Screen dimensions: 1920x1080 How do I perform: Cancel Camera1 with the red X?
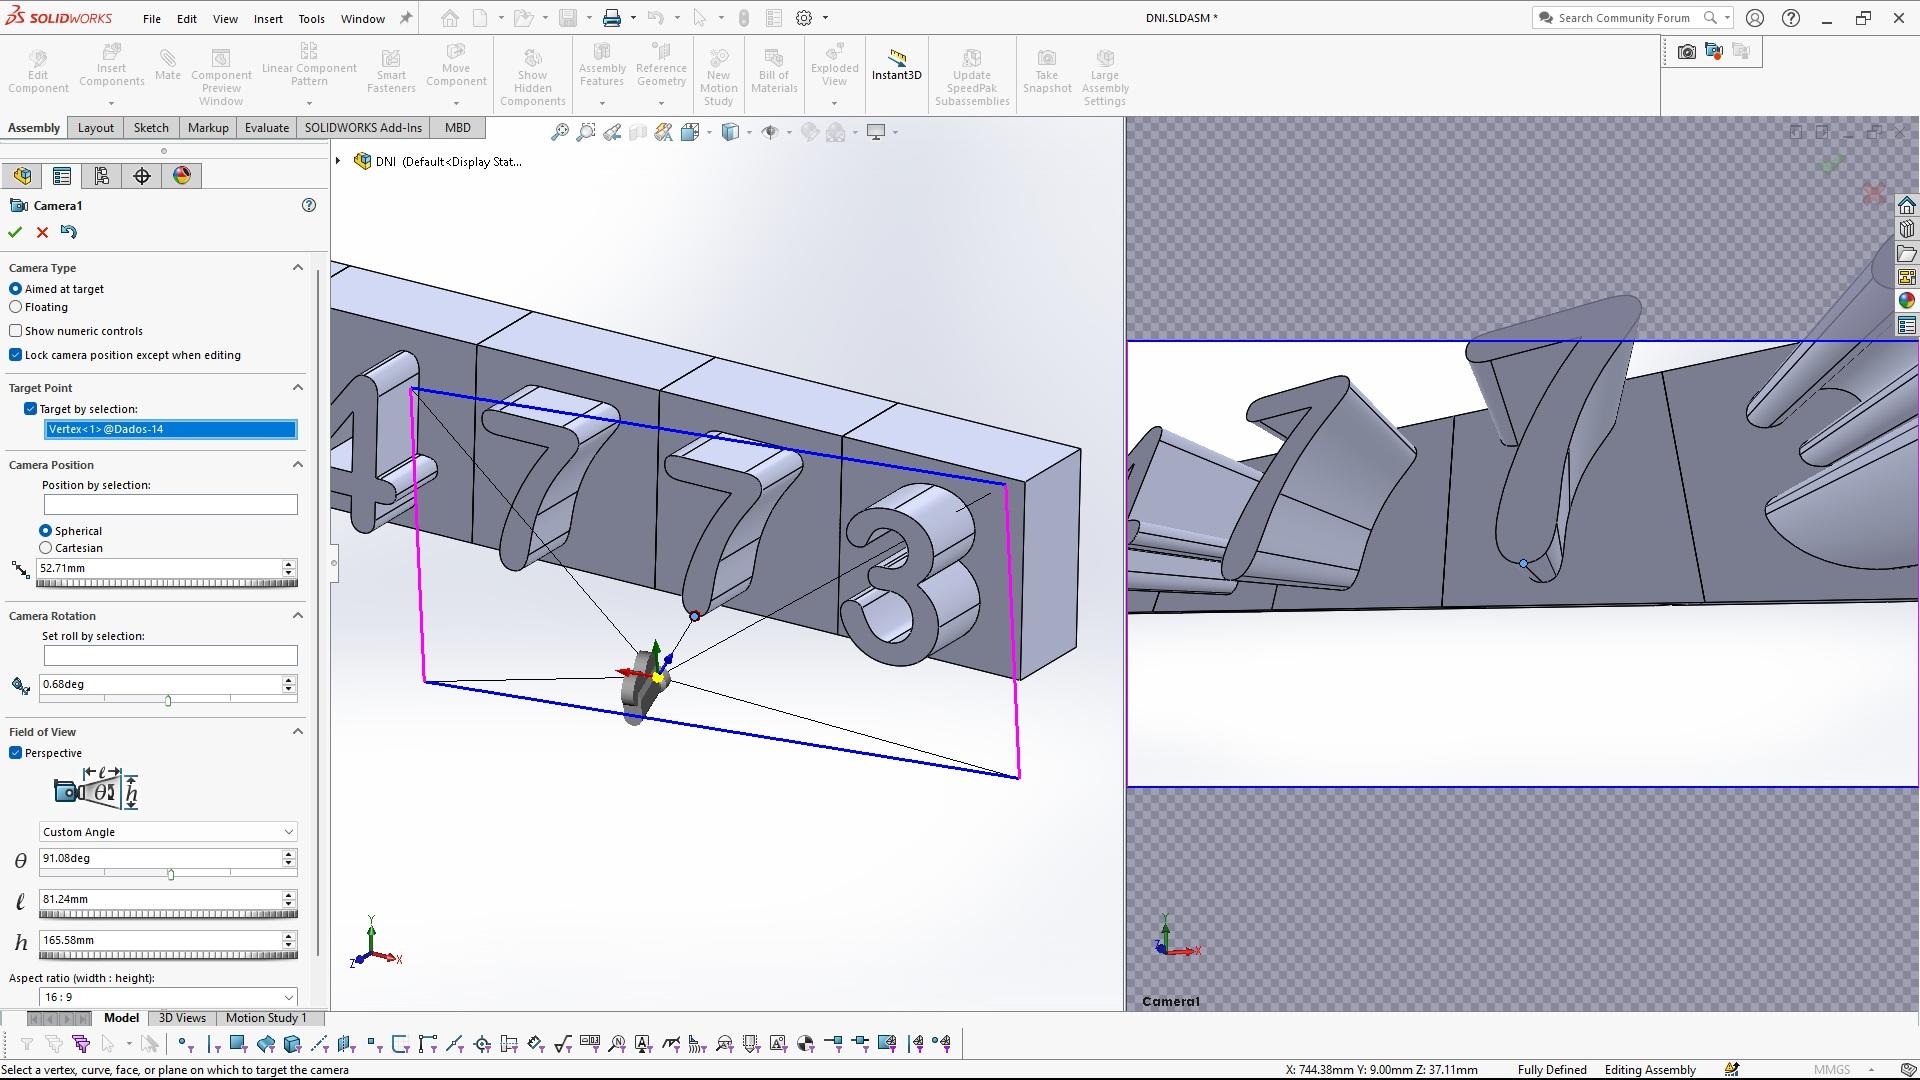pyautogui.click(x=42, y=232)
